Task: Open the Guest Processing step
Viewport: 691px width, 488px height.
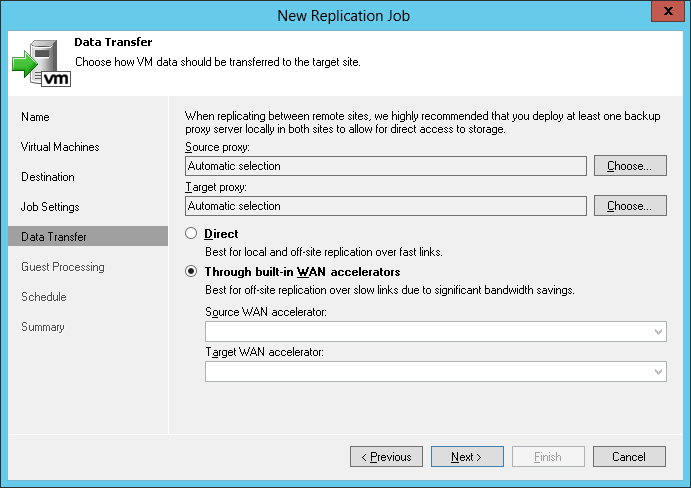Action: click(63, 267)
